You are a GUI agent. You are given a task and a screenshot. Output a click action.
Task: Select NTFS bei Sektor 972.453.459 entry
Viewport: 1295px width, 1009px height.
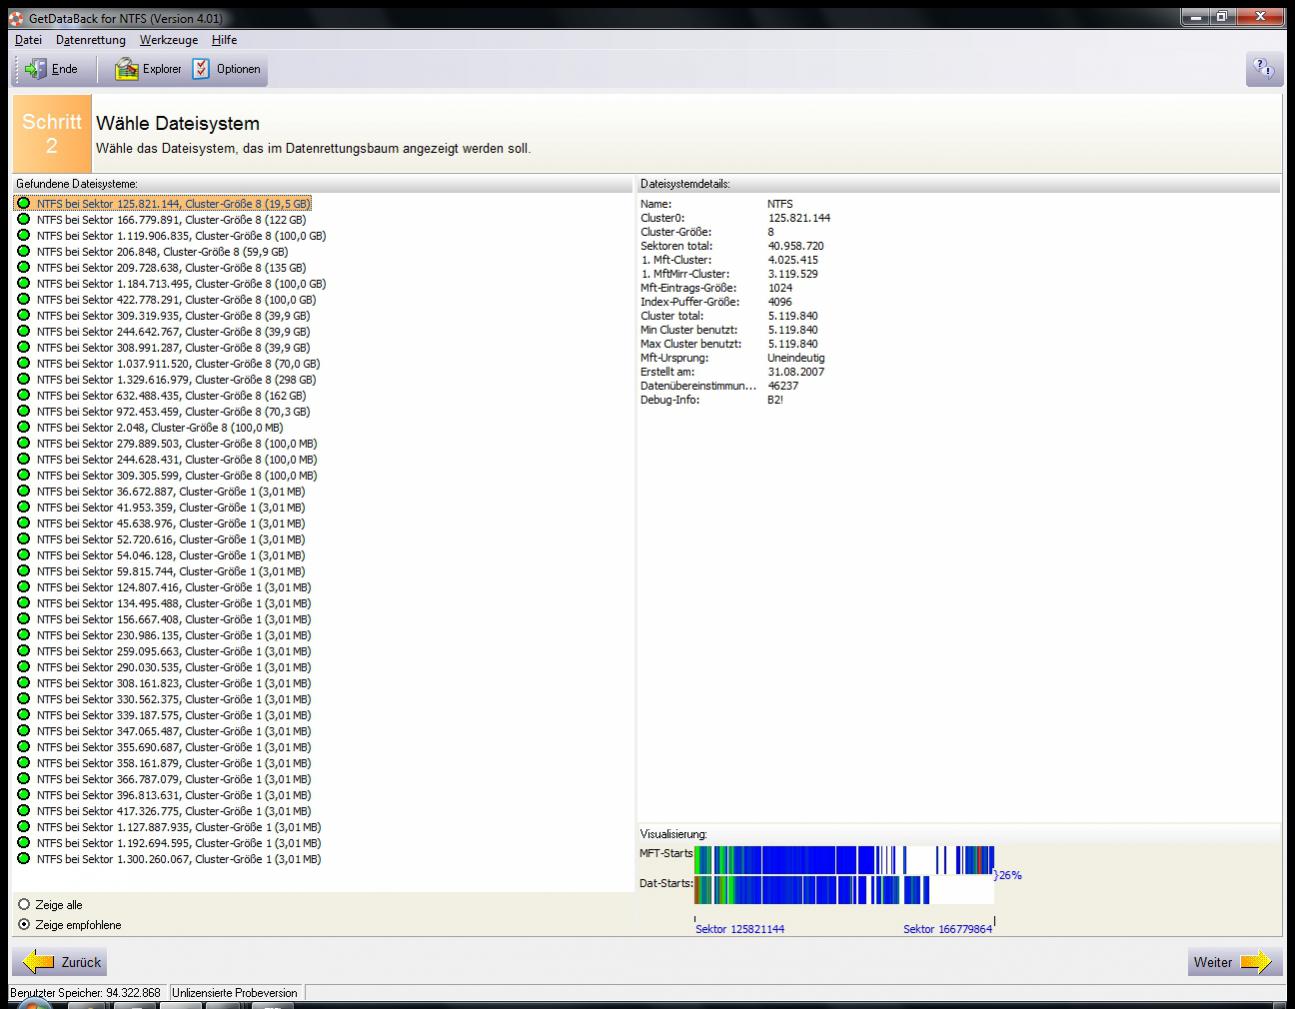click(x=164, y=412)
